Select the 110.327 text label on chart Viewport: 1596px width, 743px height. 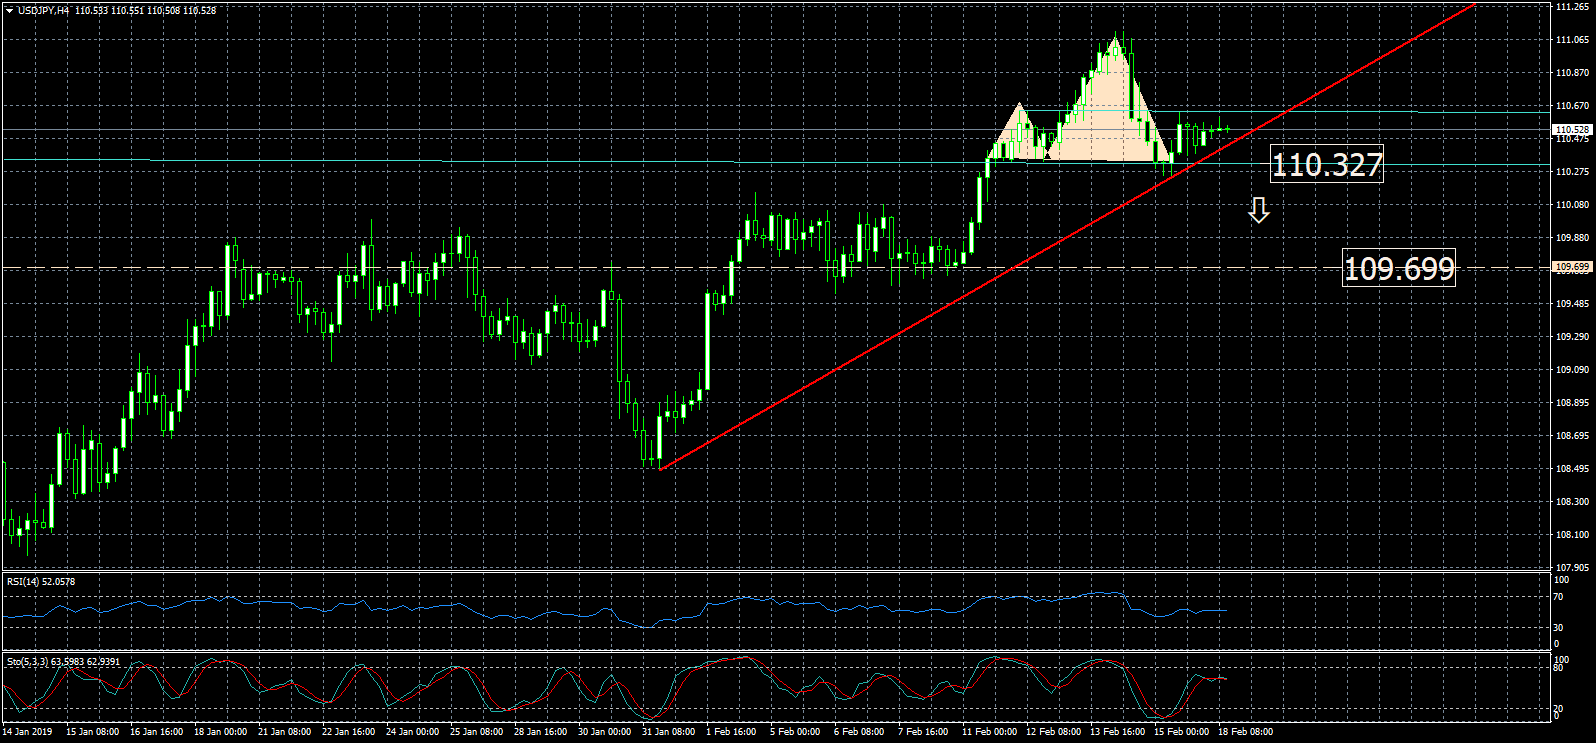(1326, 165)
